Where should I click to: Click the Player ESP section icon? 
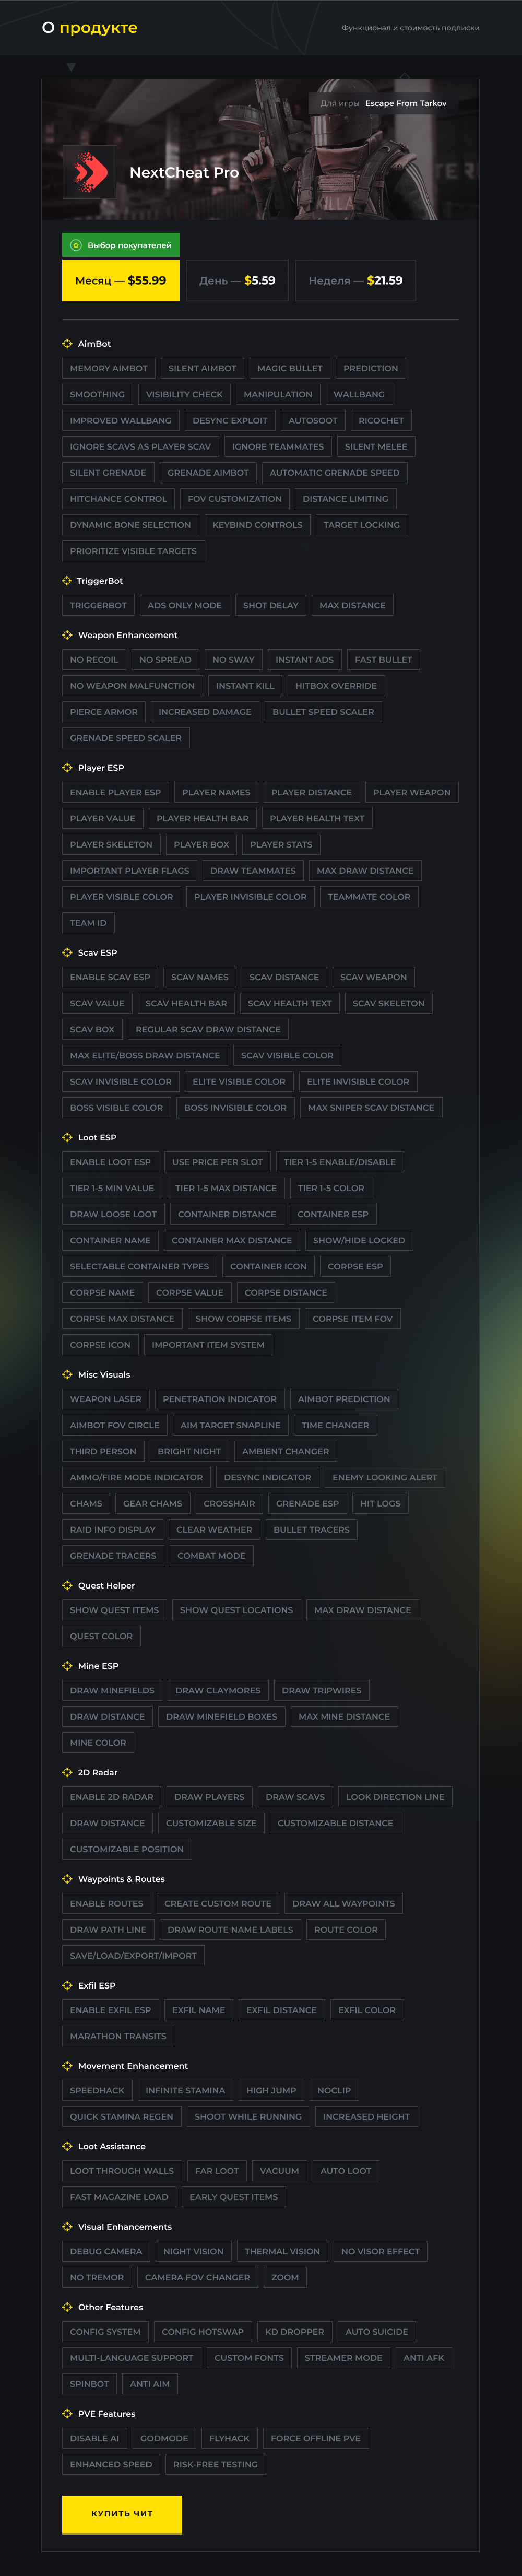[68, 768]
